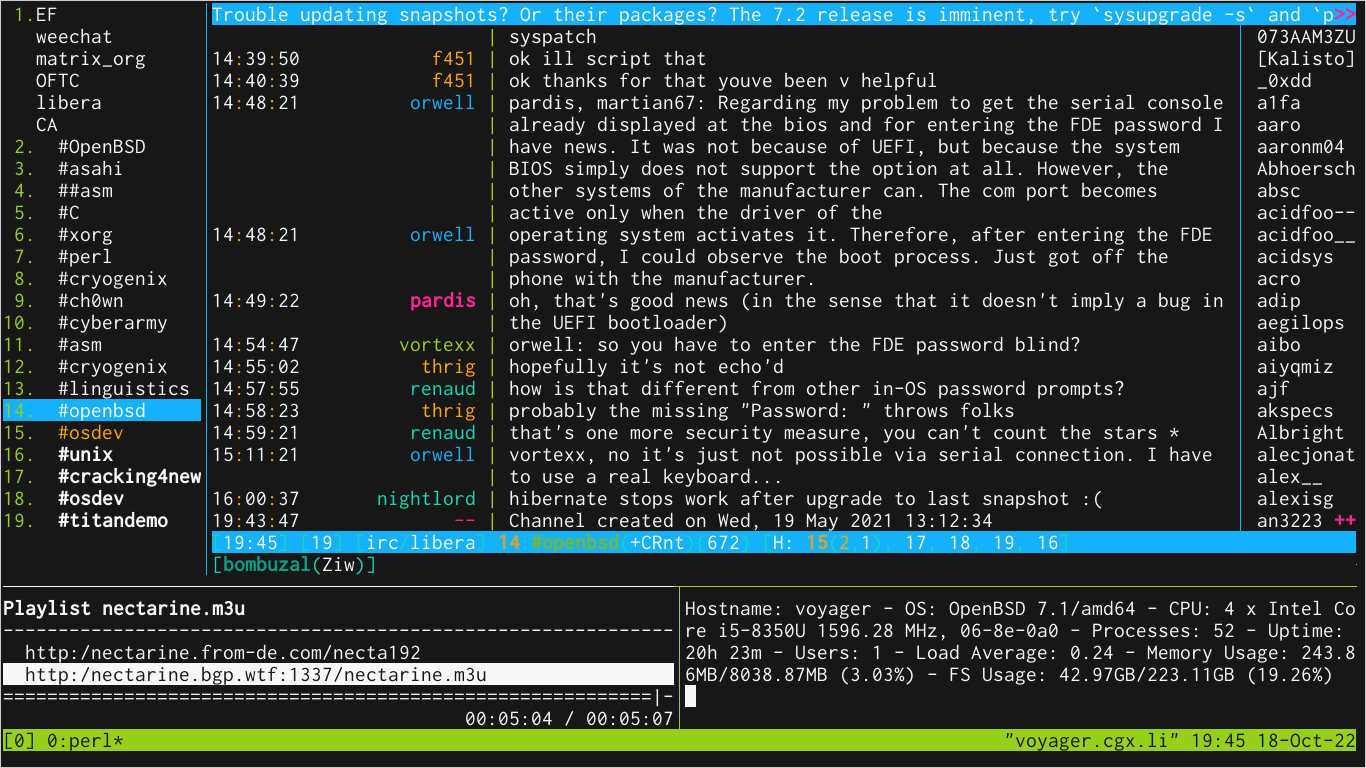This screenshot has height=768, width=1366.
Task: Open the matrix_org server buffer
Action: [x=91, y=59]
